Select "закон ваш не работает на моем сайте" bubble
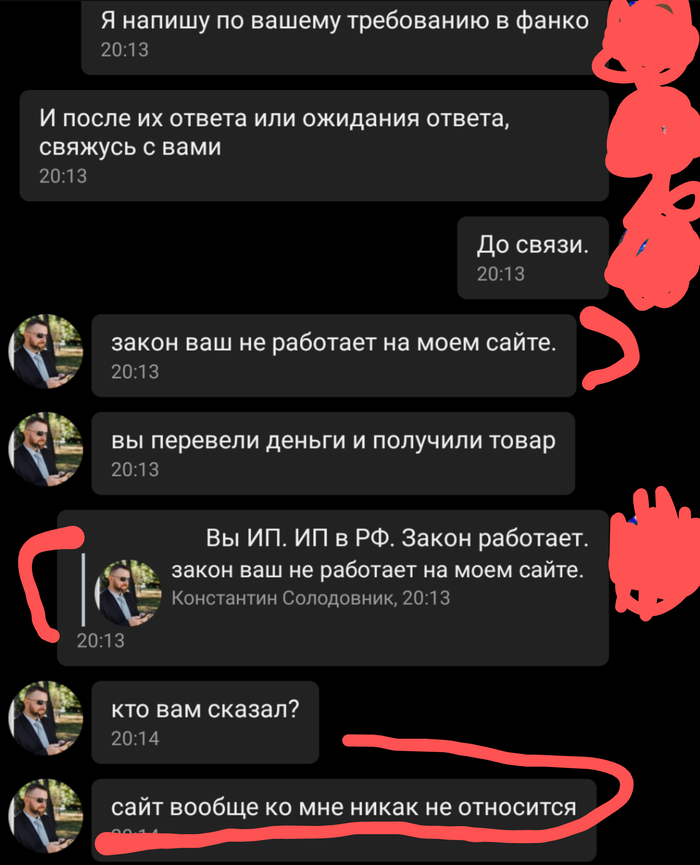 pyautogui.click(x=334, y=355)
